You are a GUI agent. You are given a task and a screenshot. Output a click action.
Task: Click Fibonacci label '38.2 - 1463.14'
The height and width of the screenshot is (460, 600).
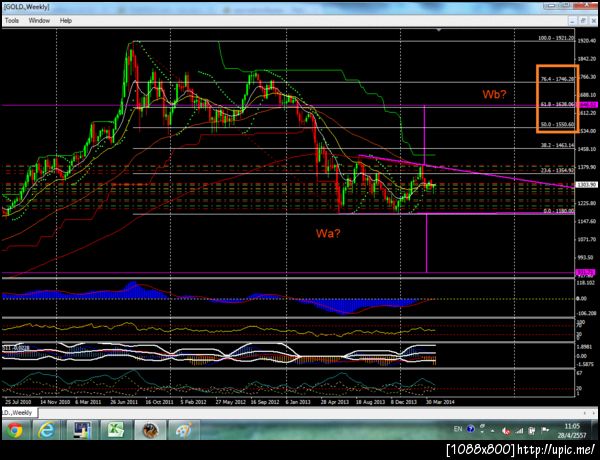click(558, 145)
